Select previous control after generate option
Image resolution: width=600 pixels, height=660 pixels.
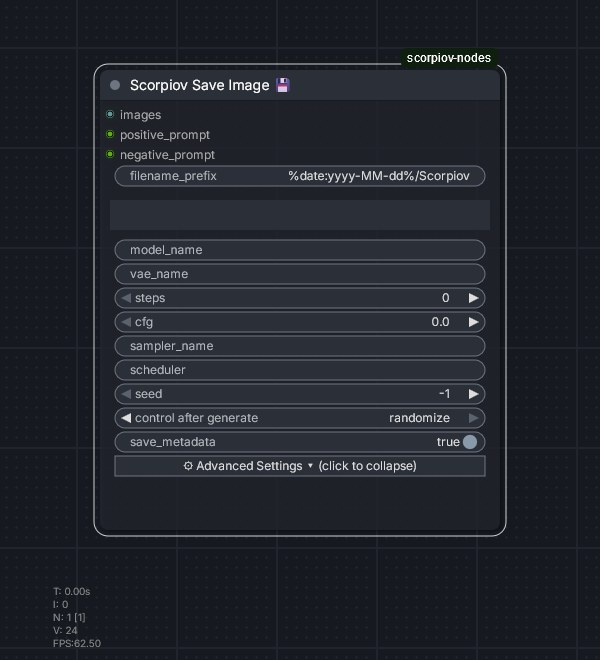pos(125,418)
